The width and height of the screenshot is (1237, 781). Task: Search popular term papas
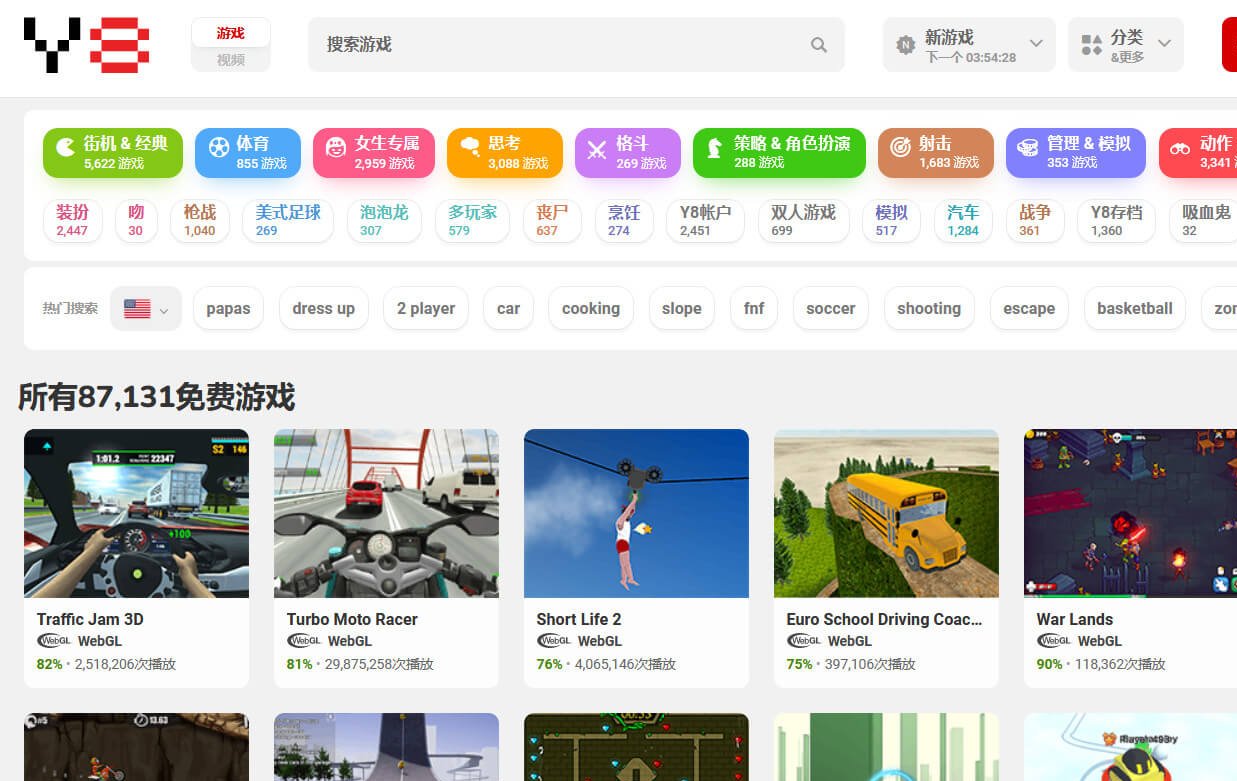click(228, 308)
